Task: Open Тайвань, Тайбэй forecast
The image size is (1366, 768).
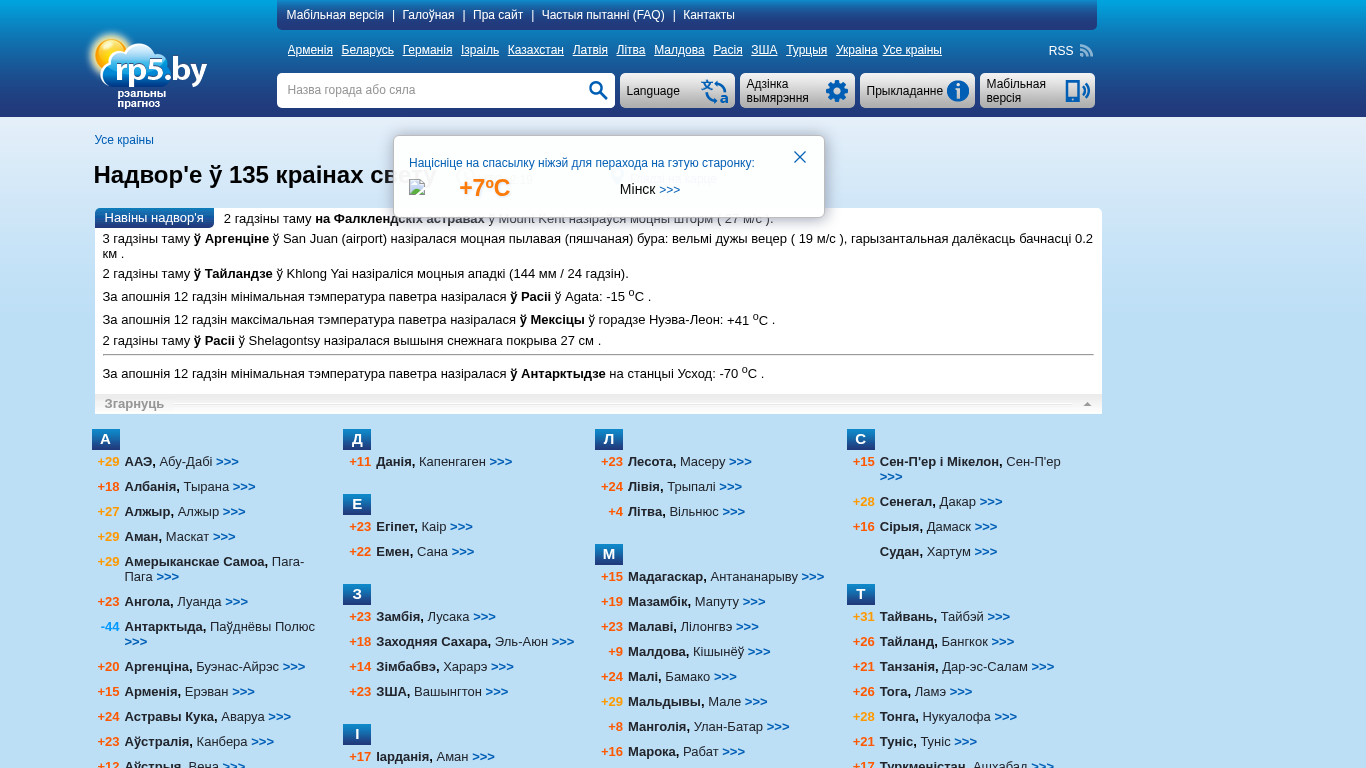Action: (x=945, y=617)
